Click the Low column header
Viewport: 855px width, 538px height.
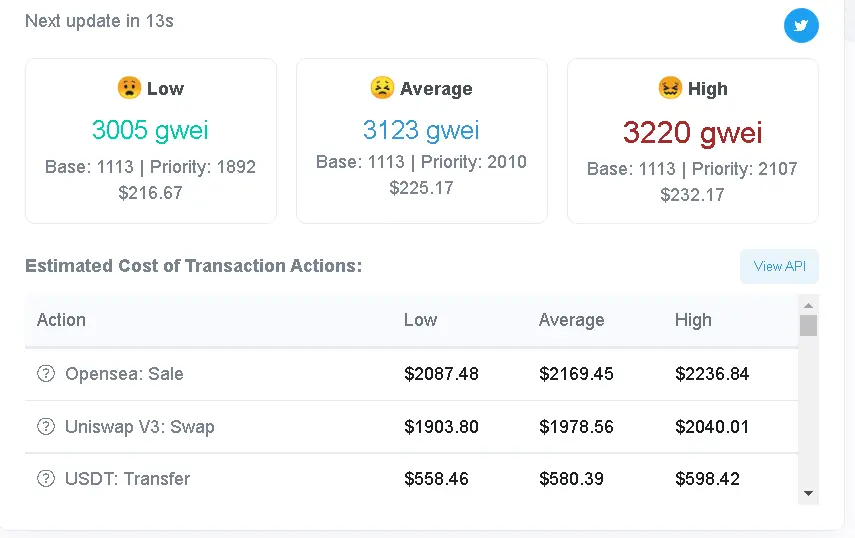pyautogui.click(x=420, y=319)
